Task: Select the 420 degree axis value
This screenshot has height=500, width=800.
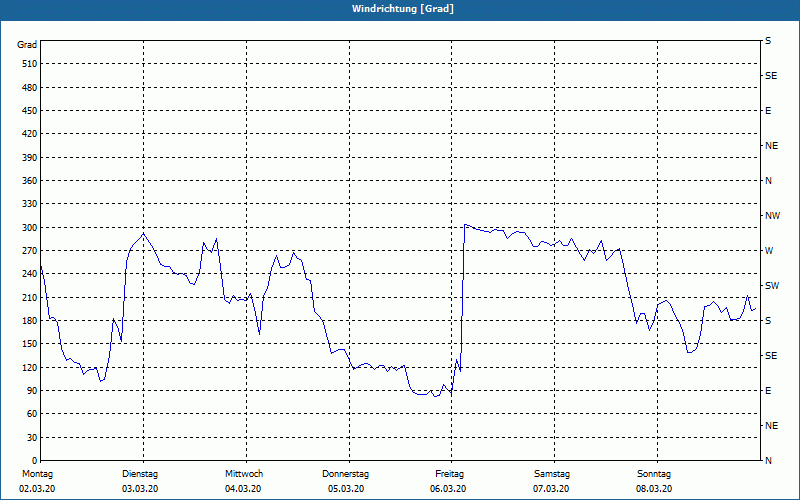Action: pyautogui.click(x=30, y=134)
